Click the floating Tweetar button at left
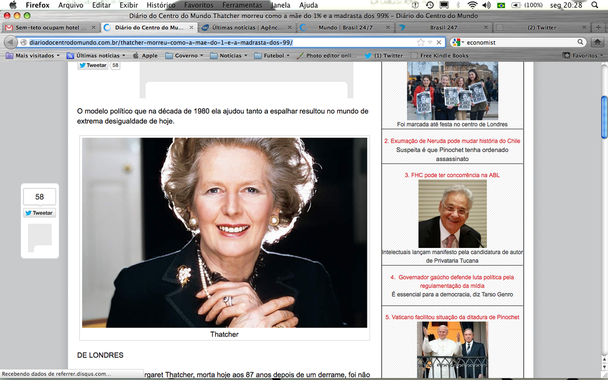The width and height of the screenshot is (608, 380). click(39, 213)
